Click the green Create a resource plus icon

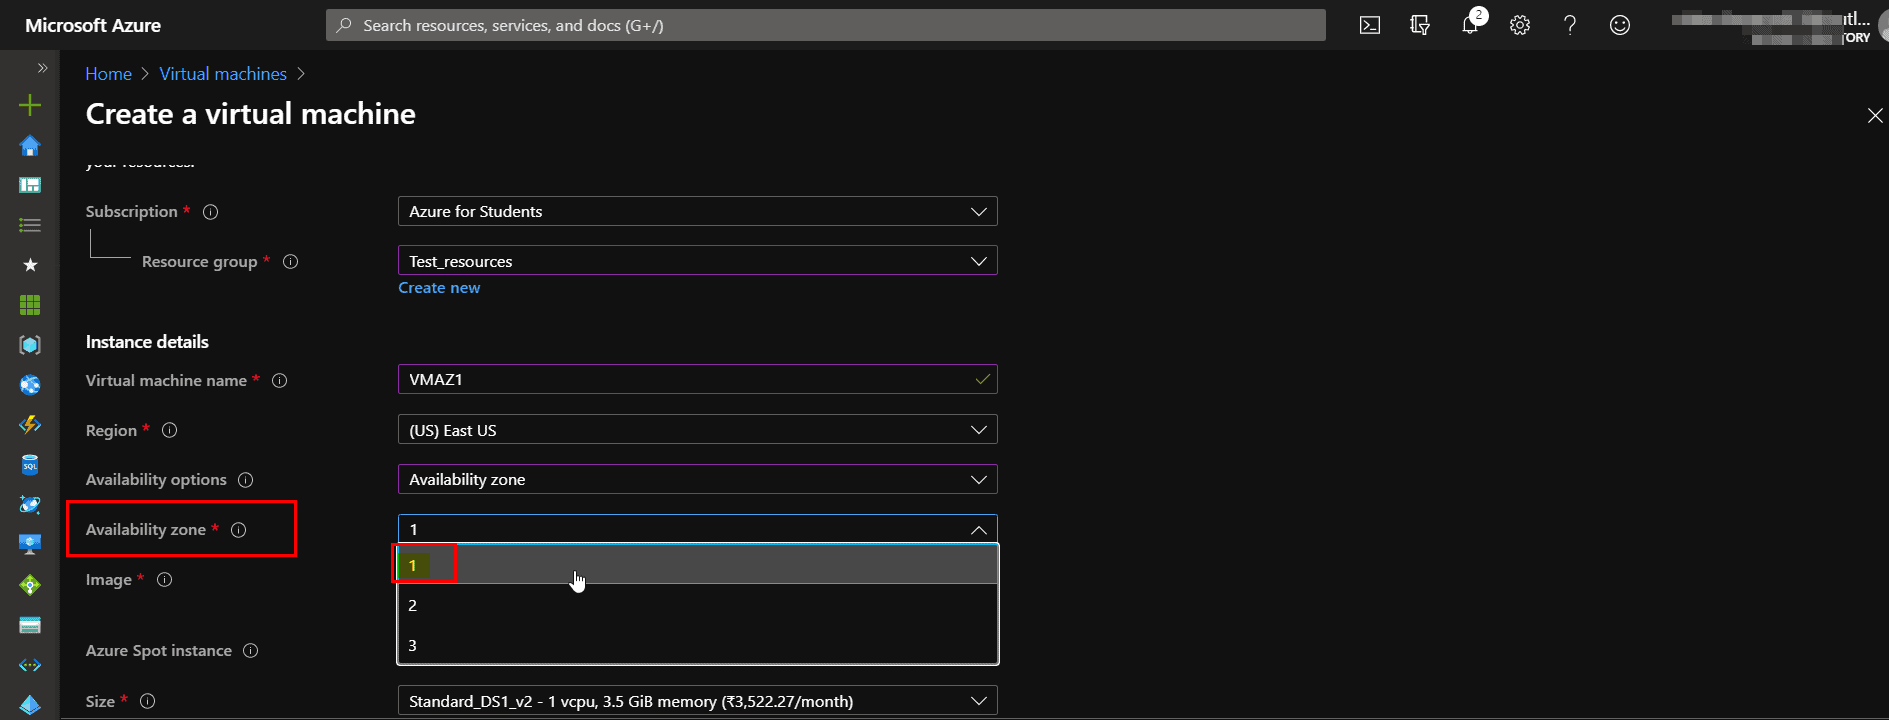point(30,105)
